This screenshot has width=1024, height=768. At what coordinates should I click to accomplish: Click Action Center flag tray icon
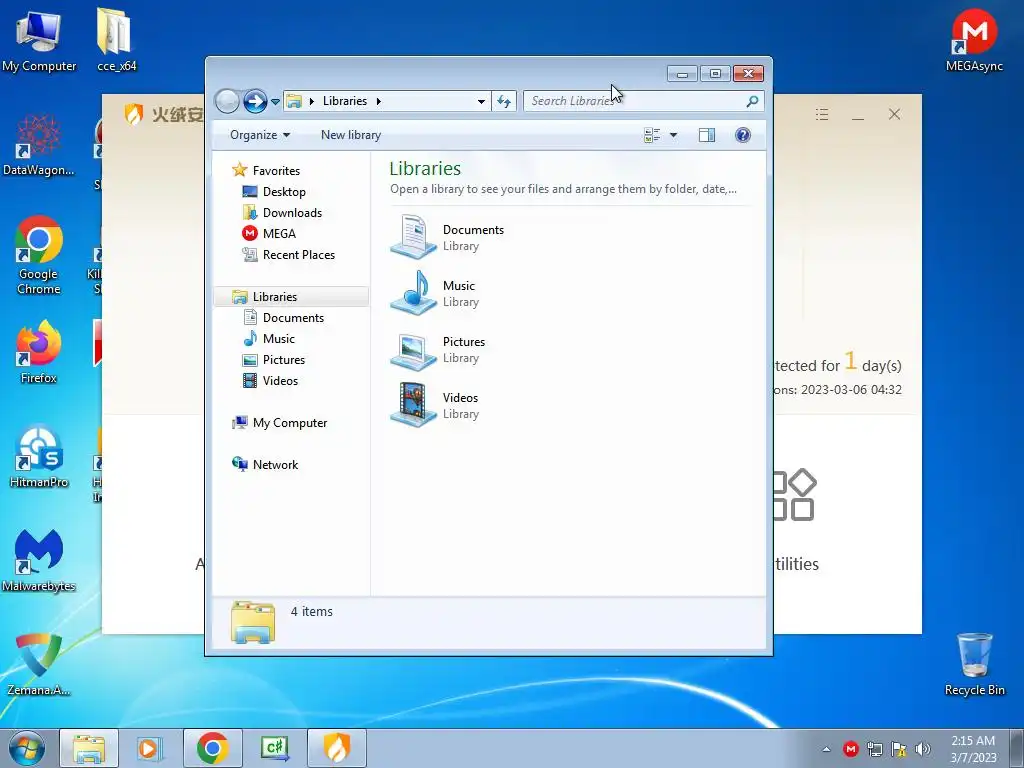(899, 749)
